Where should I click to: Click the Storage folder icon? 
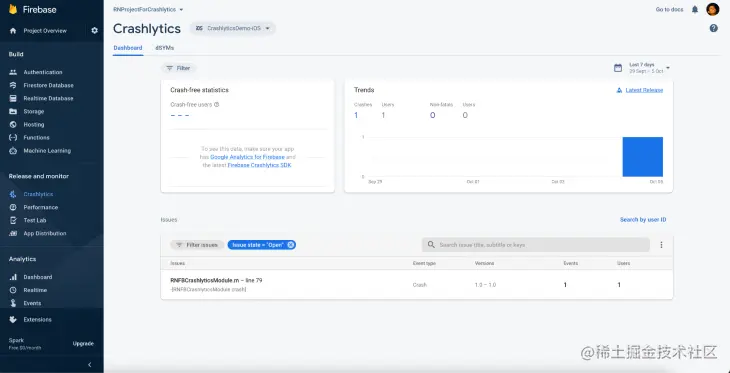tap(13, 111)
